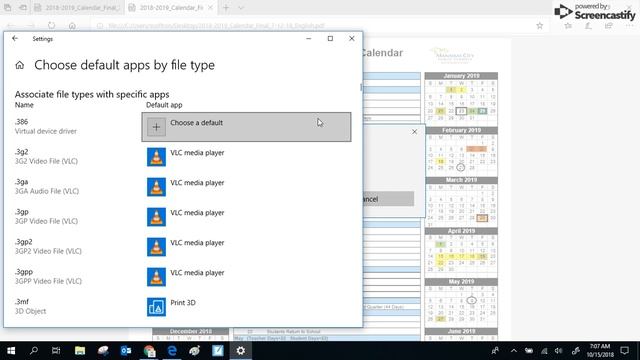Select the 3GP Video File (VLC) text

coord(46,221)
